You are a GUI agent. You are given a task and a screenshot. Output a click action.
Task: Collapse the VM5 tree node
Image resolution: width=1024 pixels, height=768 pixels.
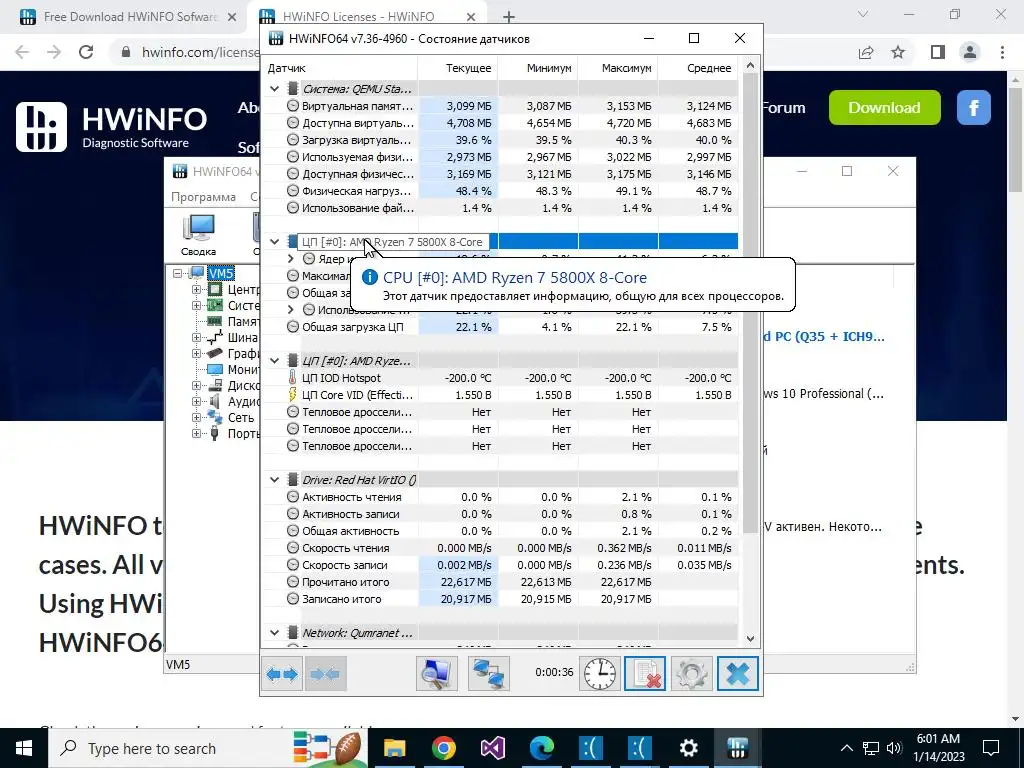click(178, 273)
